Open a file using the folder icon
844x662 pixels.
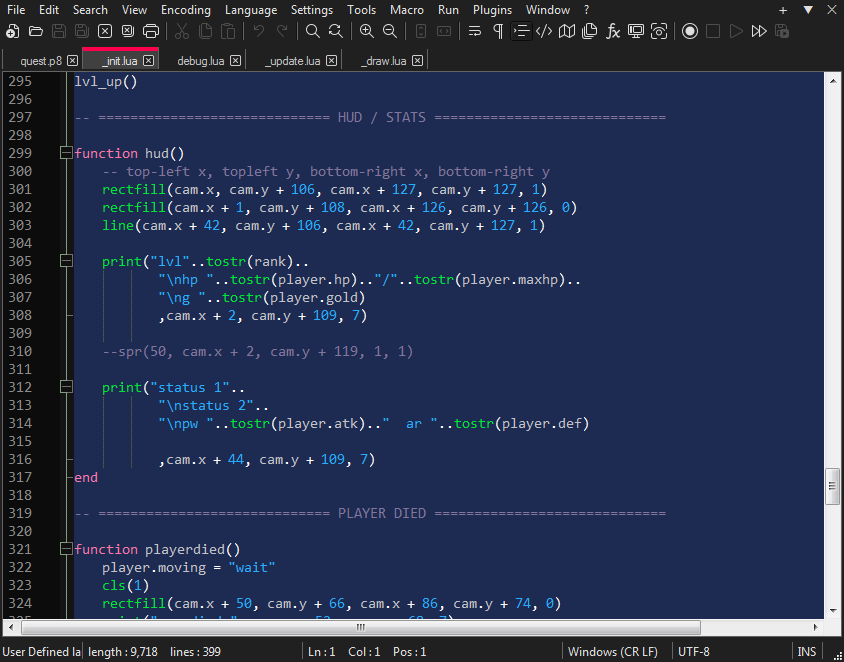pyautogui.click(x=36, y=31)
